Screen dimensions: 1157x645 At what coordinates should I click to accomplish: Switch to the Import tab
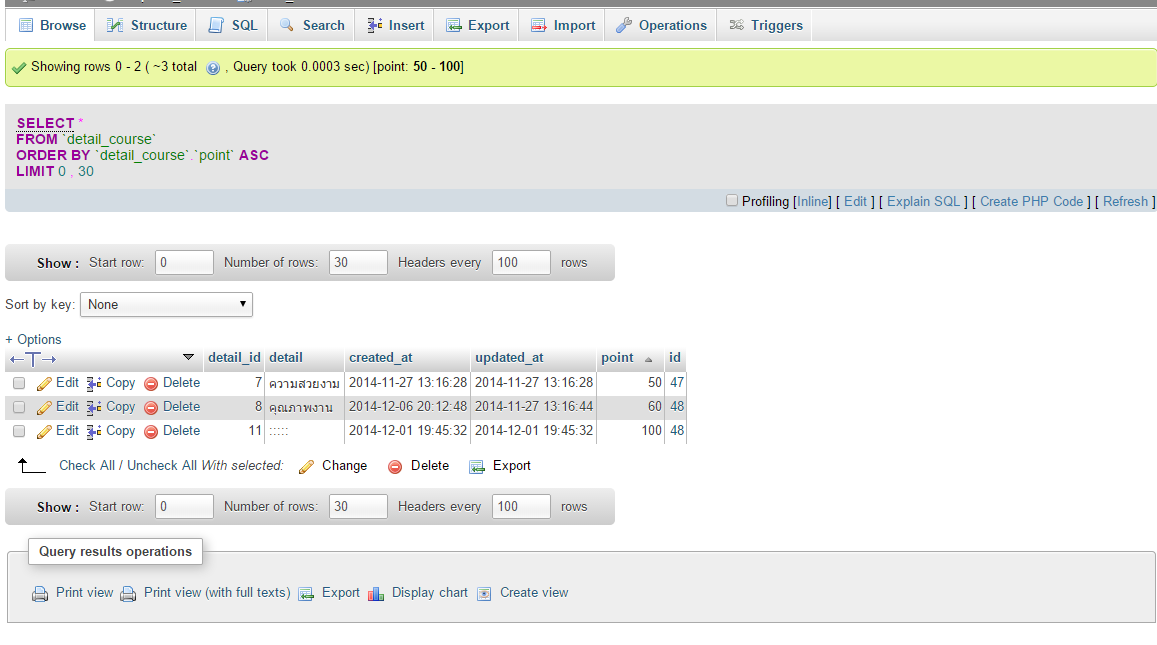coord(563,25)
